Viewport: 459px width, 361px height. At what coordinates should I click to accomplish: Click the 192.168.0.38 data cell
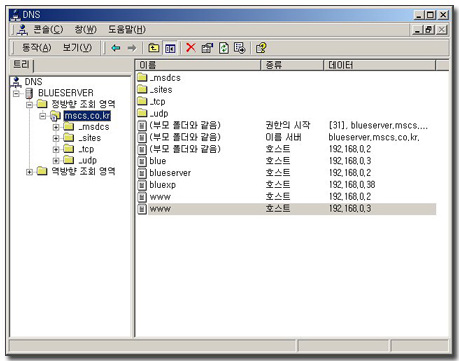352,185
